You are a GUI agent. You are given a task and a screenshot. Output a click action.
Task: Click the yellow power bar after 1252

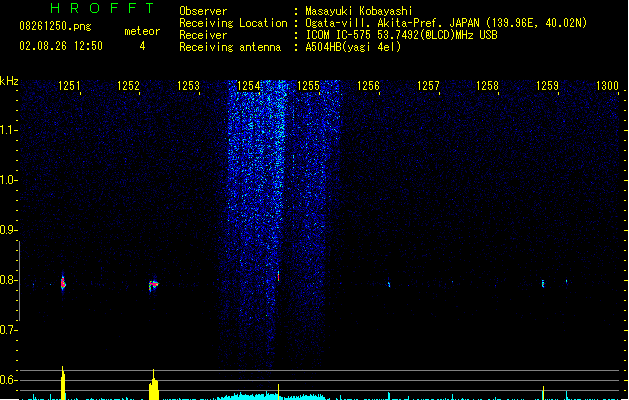click(x=154, y=385)
